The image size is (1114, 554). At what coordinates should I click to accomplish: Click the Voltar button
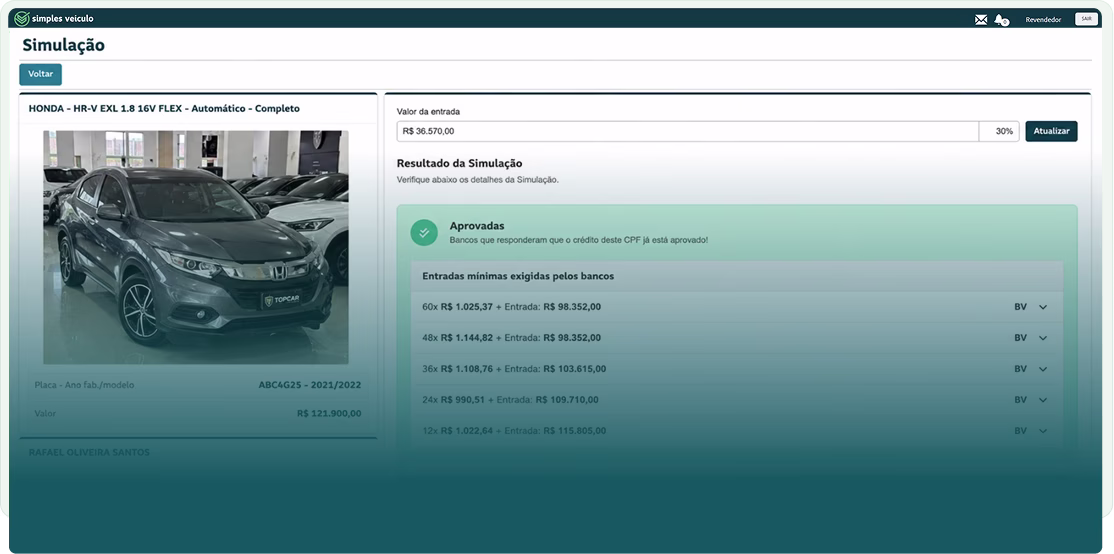(x=40, y=74)
